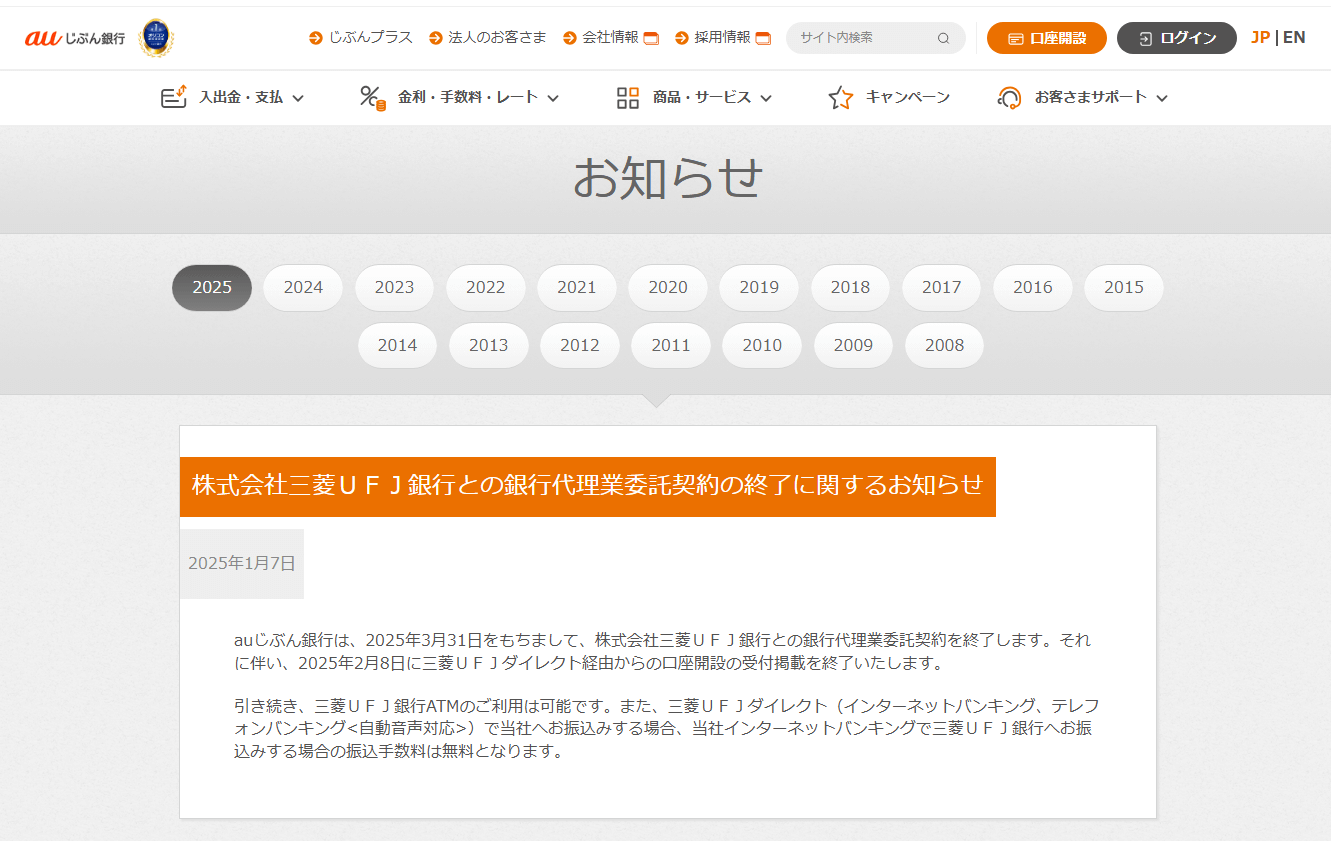Click the 商品・サービス grid icon
The height and width of the screenshot is (841, 1331).
click(628, 97)
